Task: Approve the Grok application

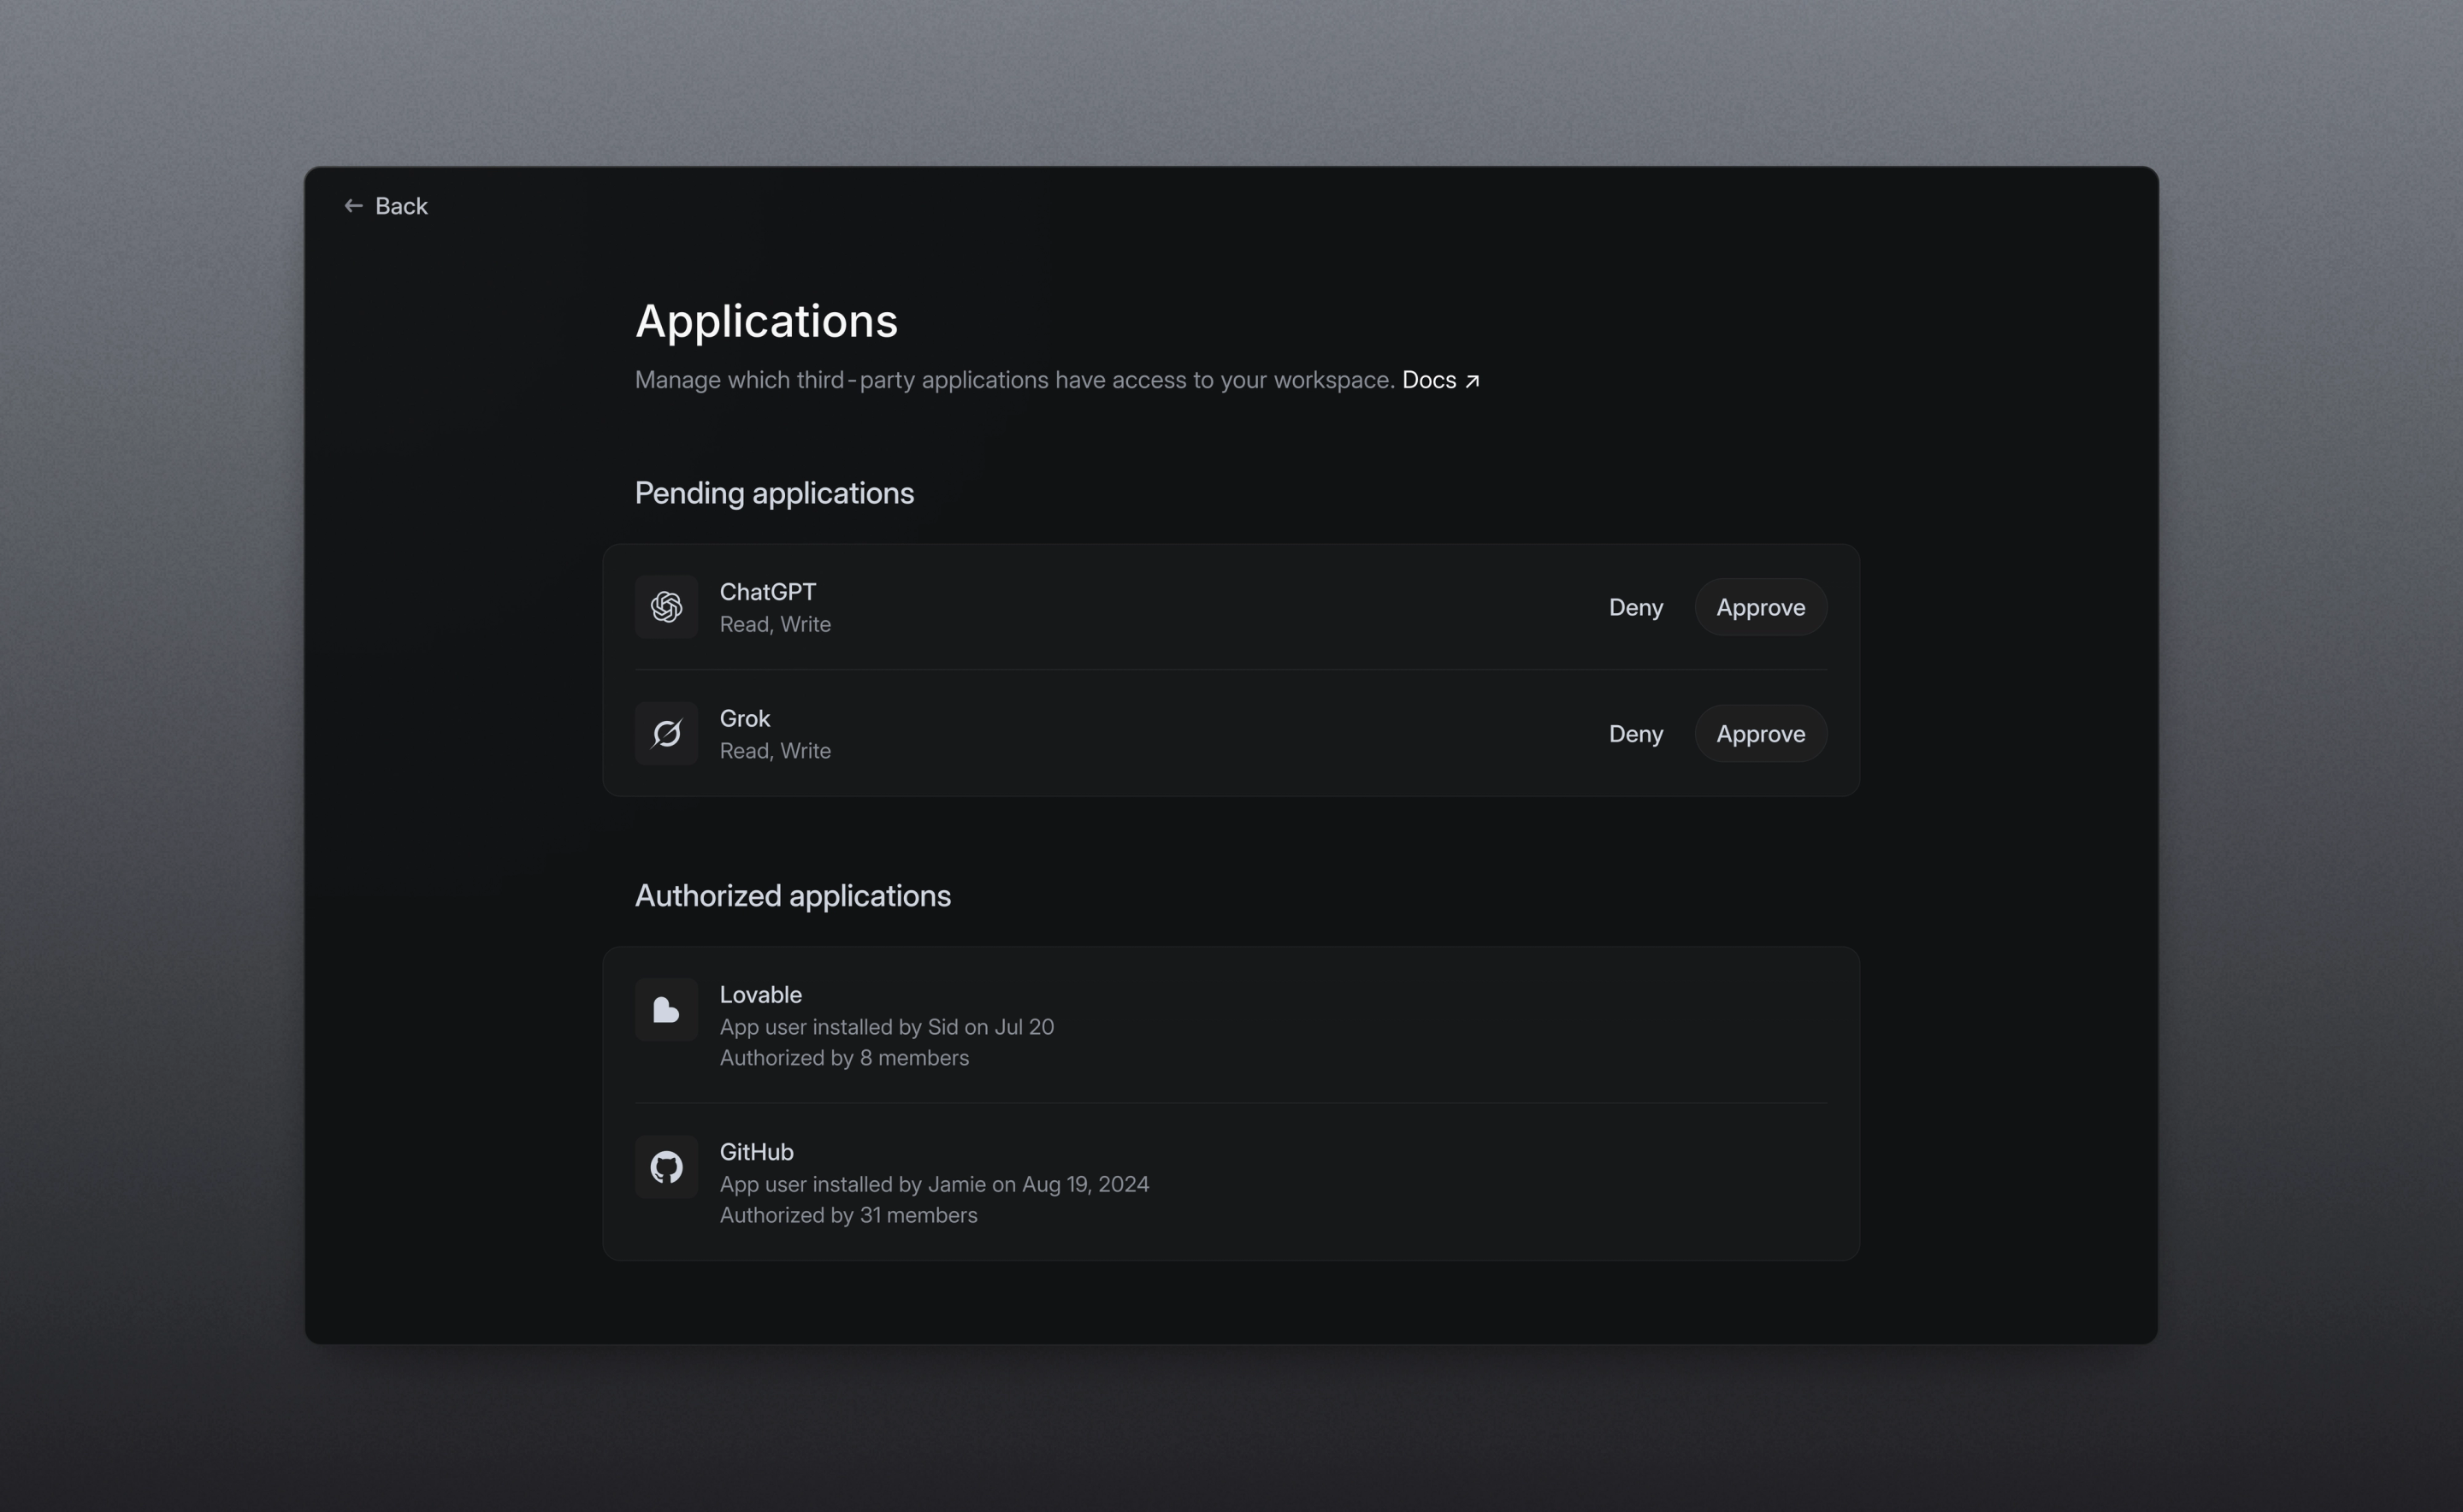Action: point(1761,734)
